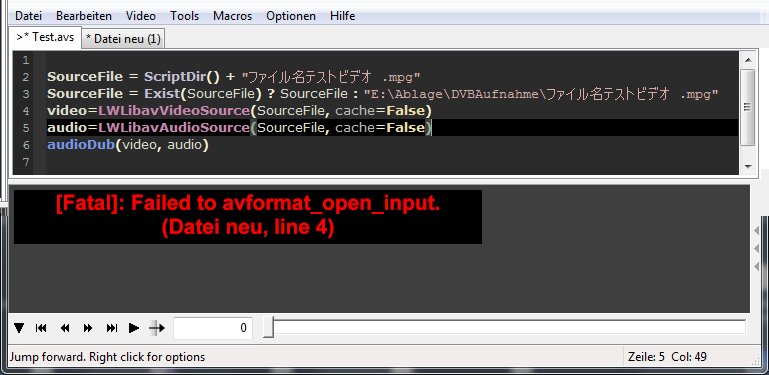Click the play video button

click(x=134, y=328)
